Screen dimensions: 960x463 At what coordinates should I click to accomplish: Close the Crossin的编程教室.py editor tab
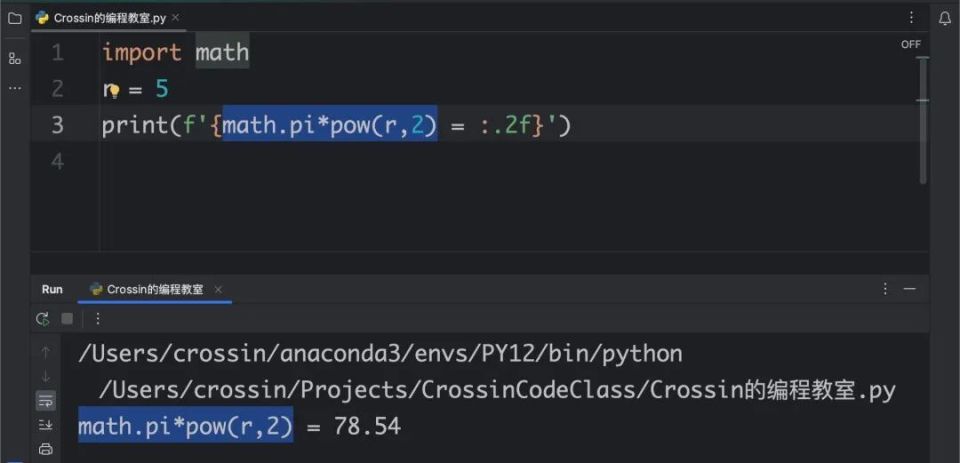point(176,17)
